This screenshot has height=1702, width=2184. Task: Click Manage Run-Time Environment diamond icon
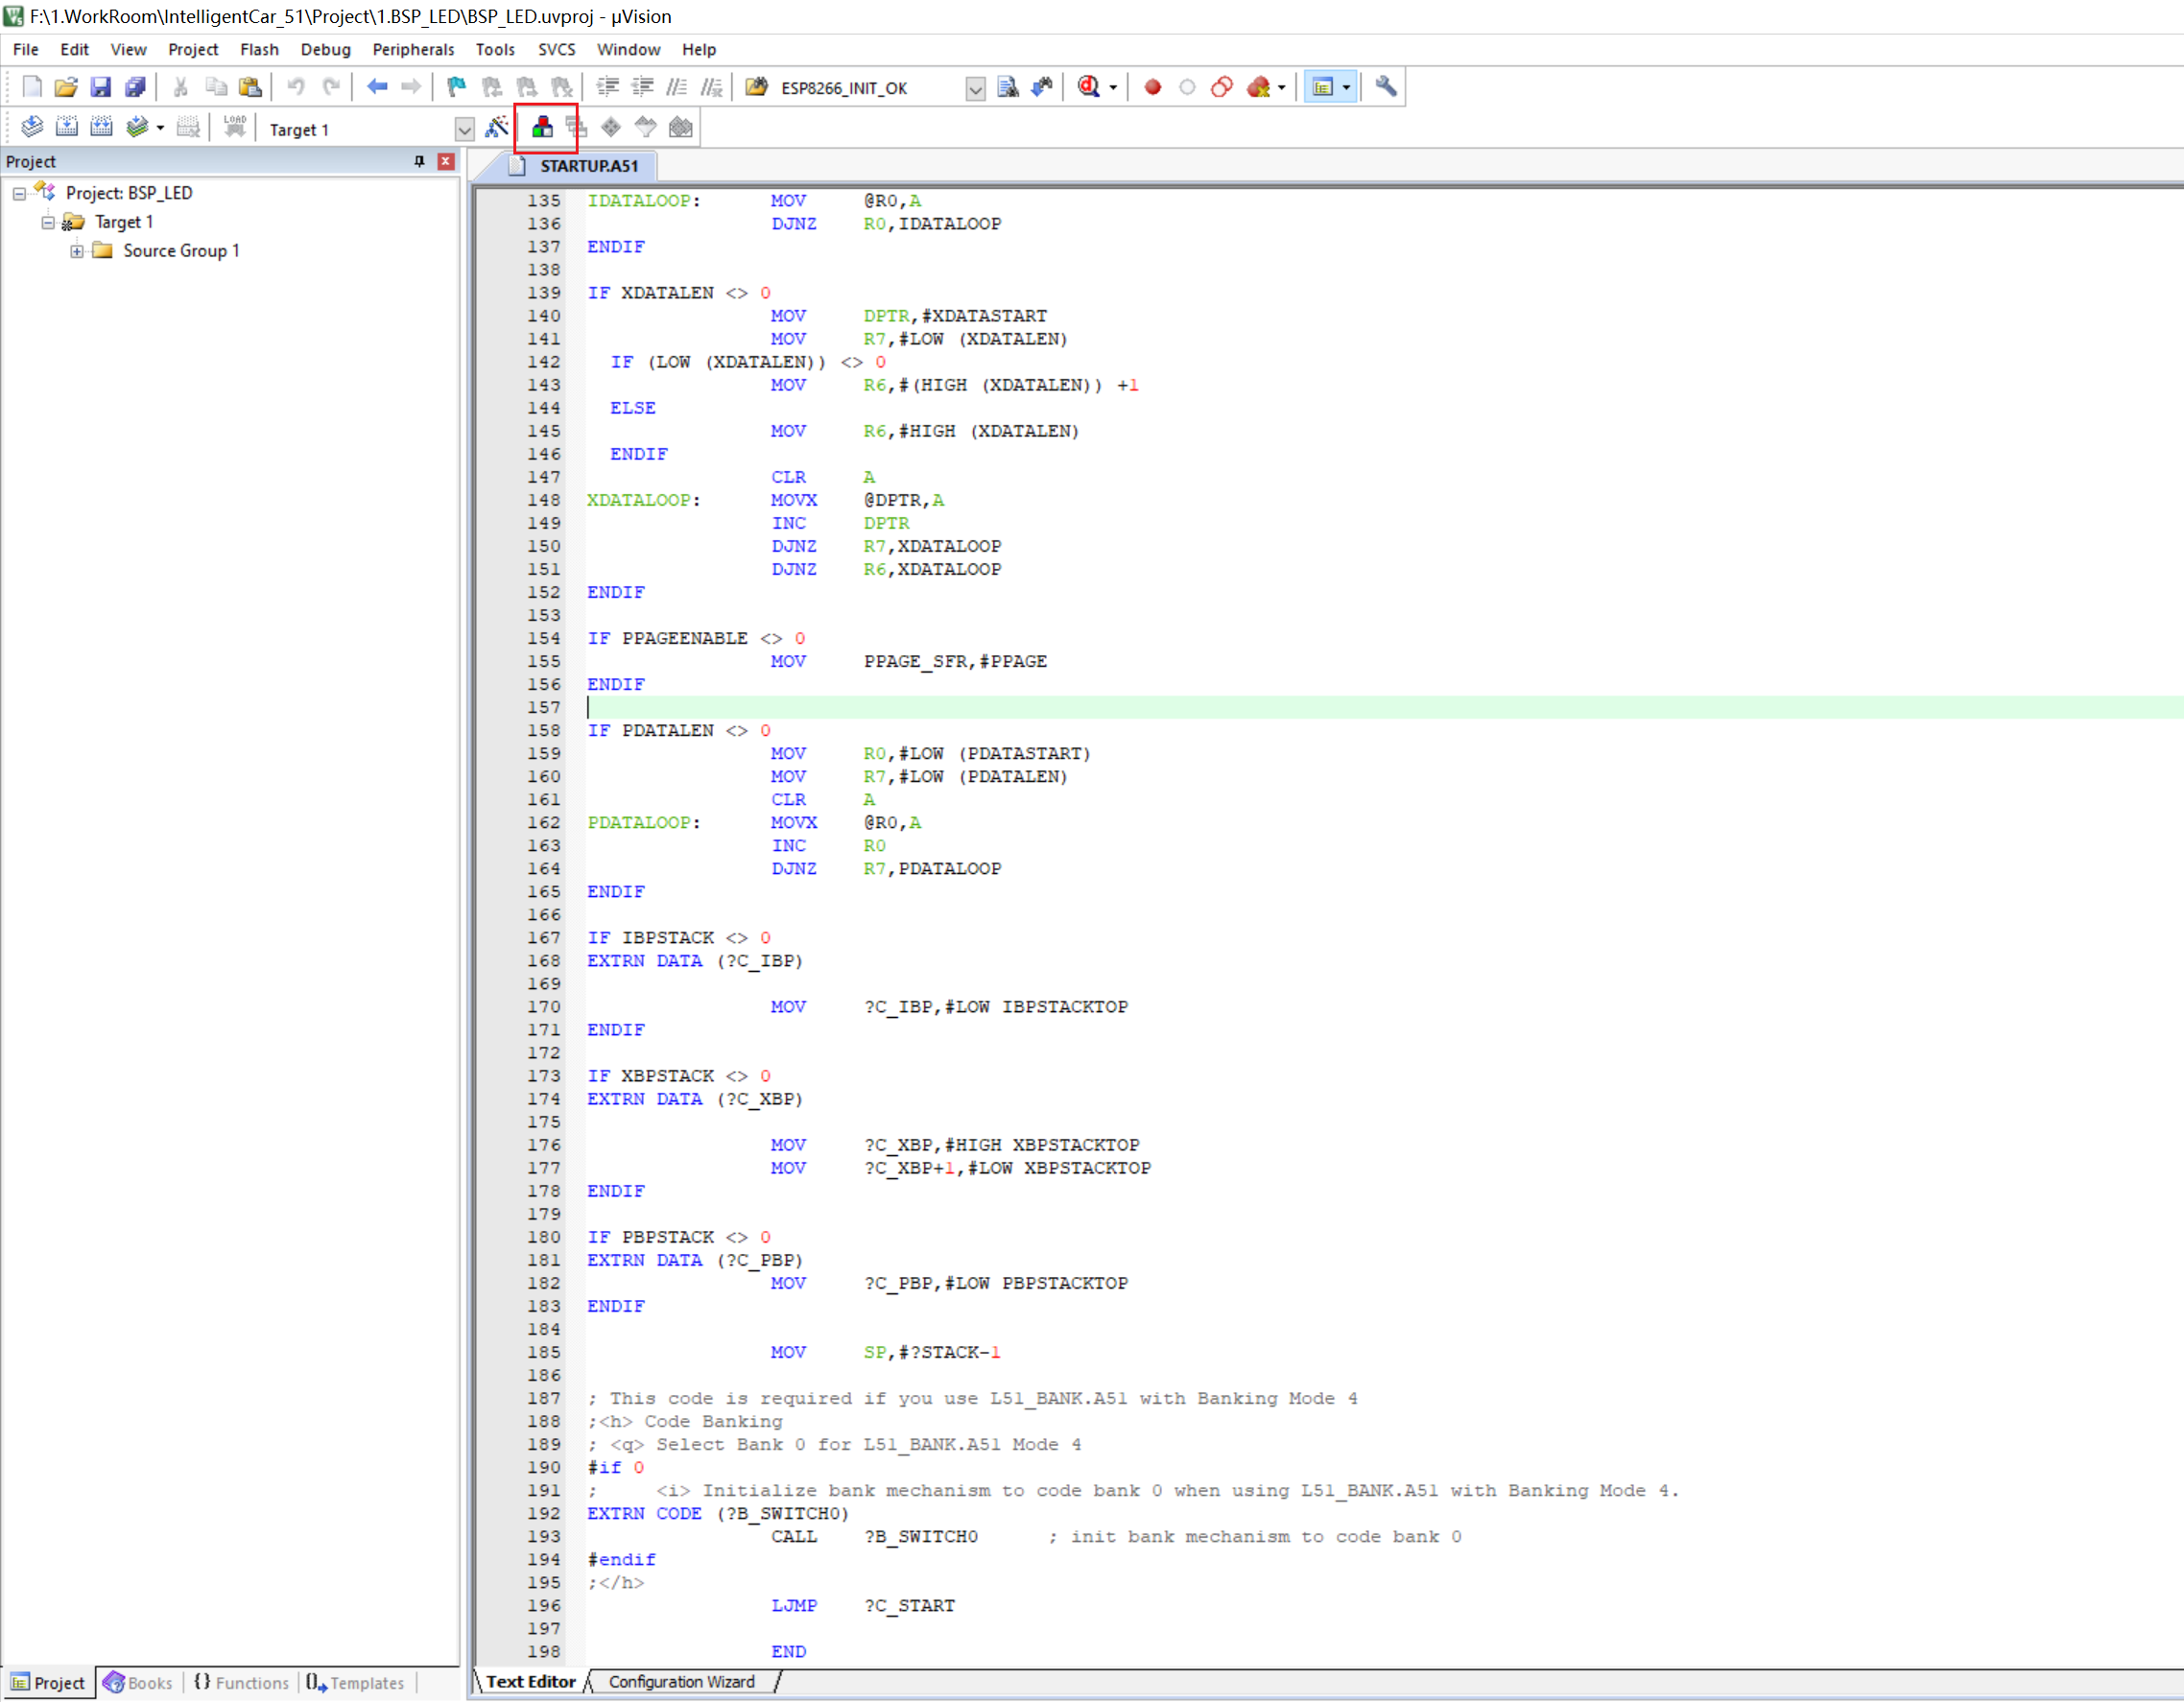point(611,127)
